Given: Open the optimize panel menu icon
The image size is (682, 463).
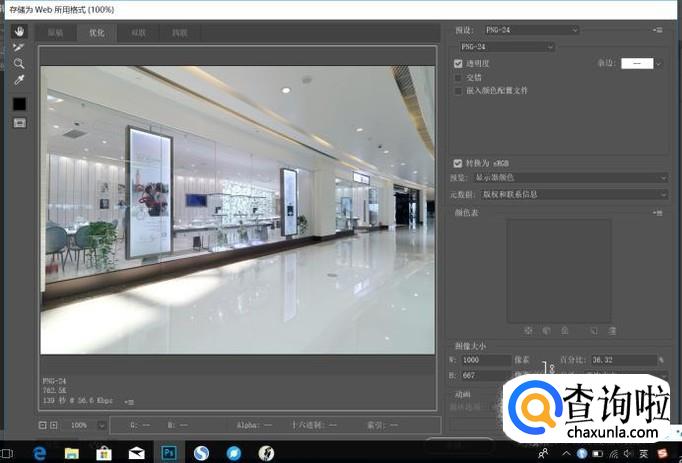Looking at the screenshot, I should 657,31.
